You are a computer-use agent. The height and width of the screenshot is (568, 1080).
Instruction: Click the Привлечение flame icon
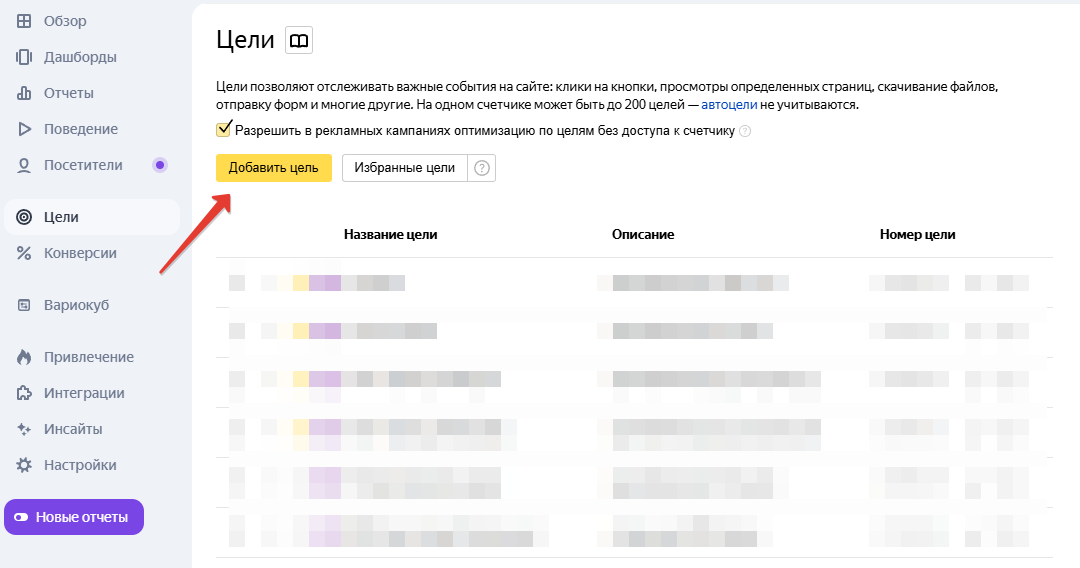(x=24, y=357)
